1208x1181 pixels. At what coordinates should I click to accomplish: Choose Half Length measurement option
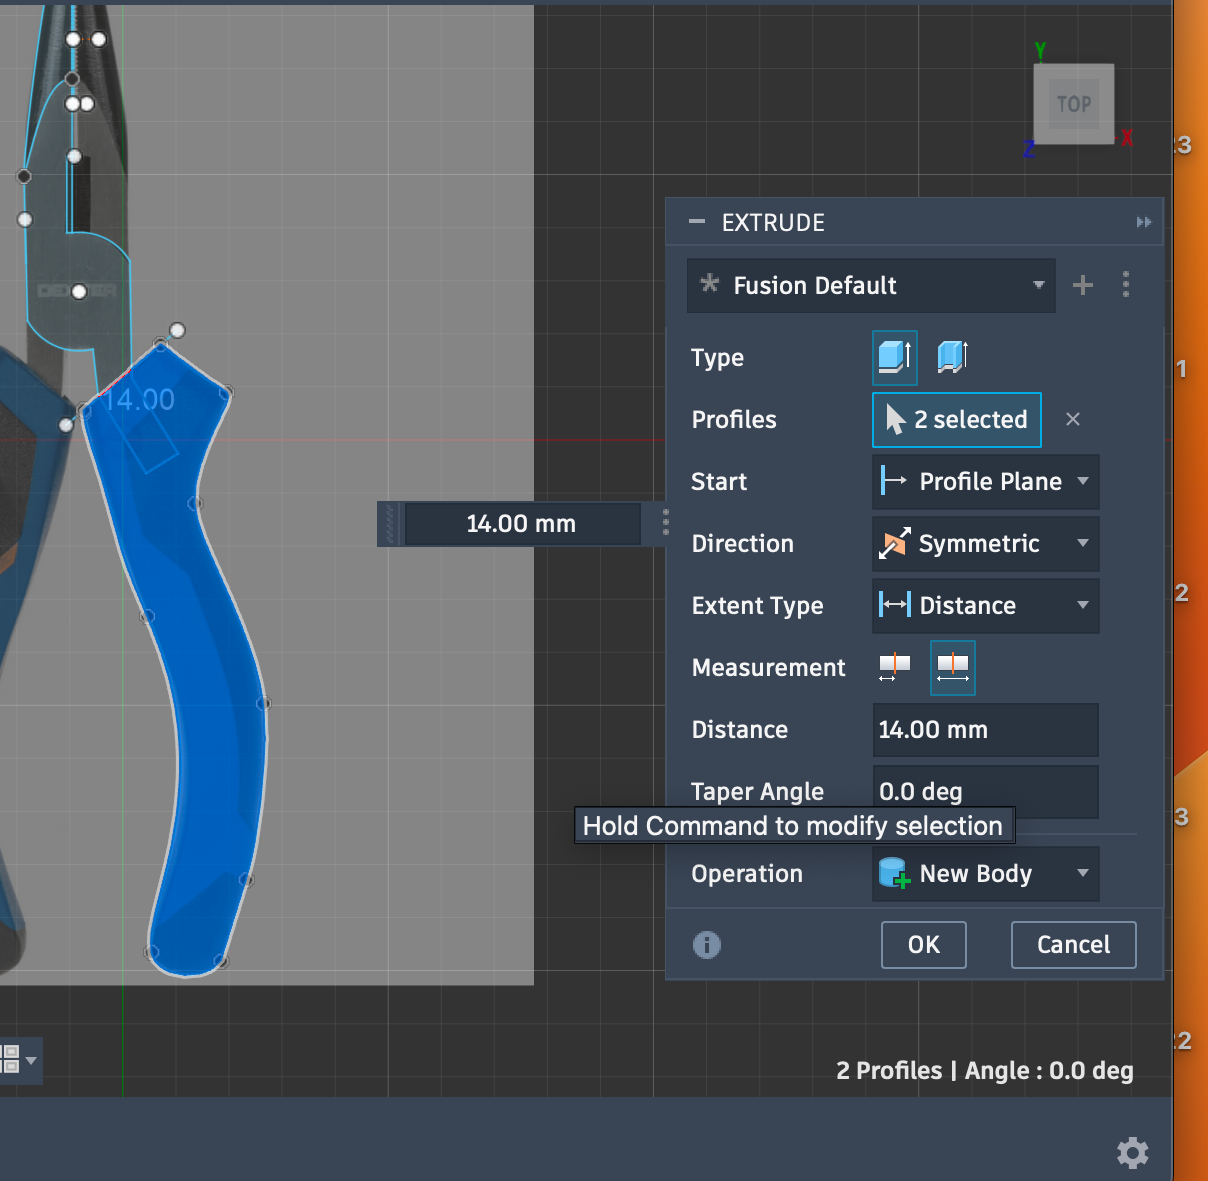[894, 667]
